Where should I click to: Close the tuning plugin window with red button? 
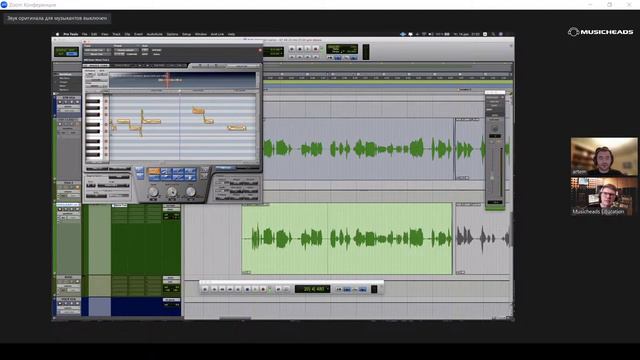click(85, 42)
